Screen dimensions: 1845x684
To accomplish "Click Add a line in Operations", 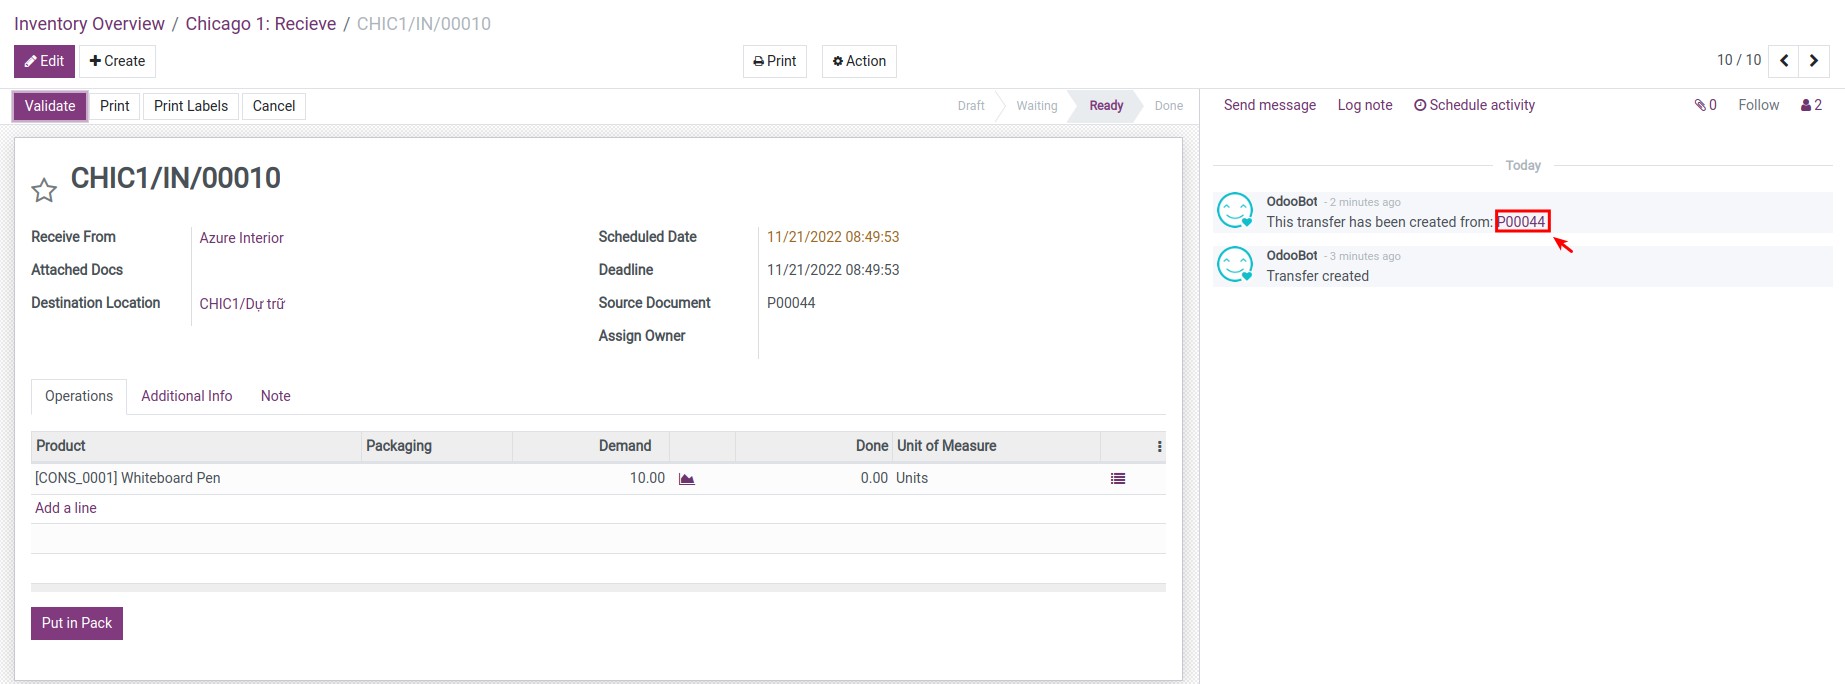I will click(66, 508).
